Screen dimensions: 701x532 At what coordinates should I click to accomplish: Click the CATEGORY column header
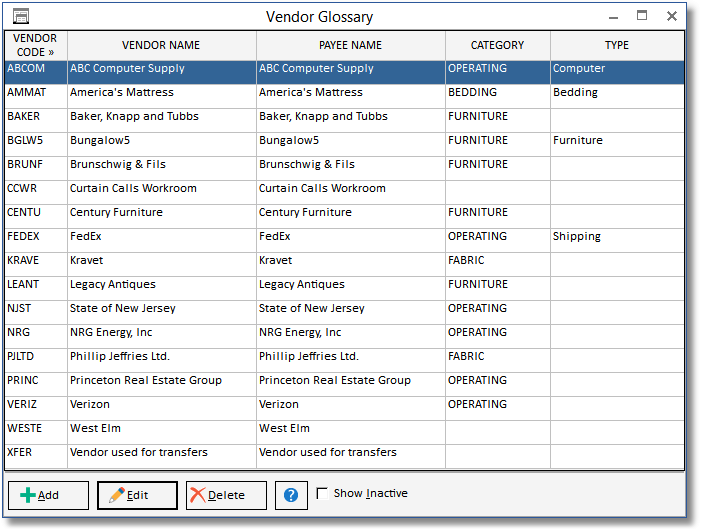pyautogui.click(x=498, y=45)
